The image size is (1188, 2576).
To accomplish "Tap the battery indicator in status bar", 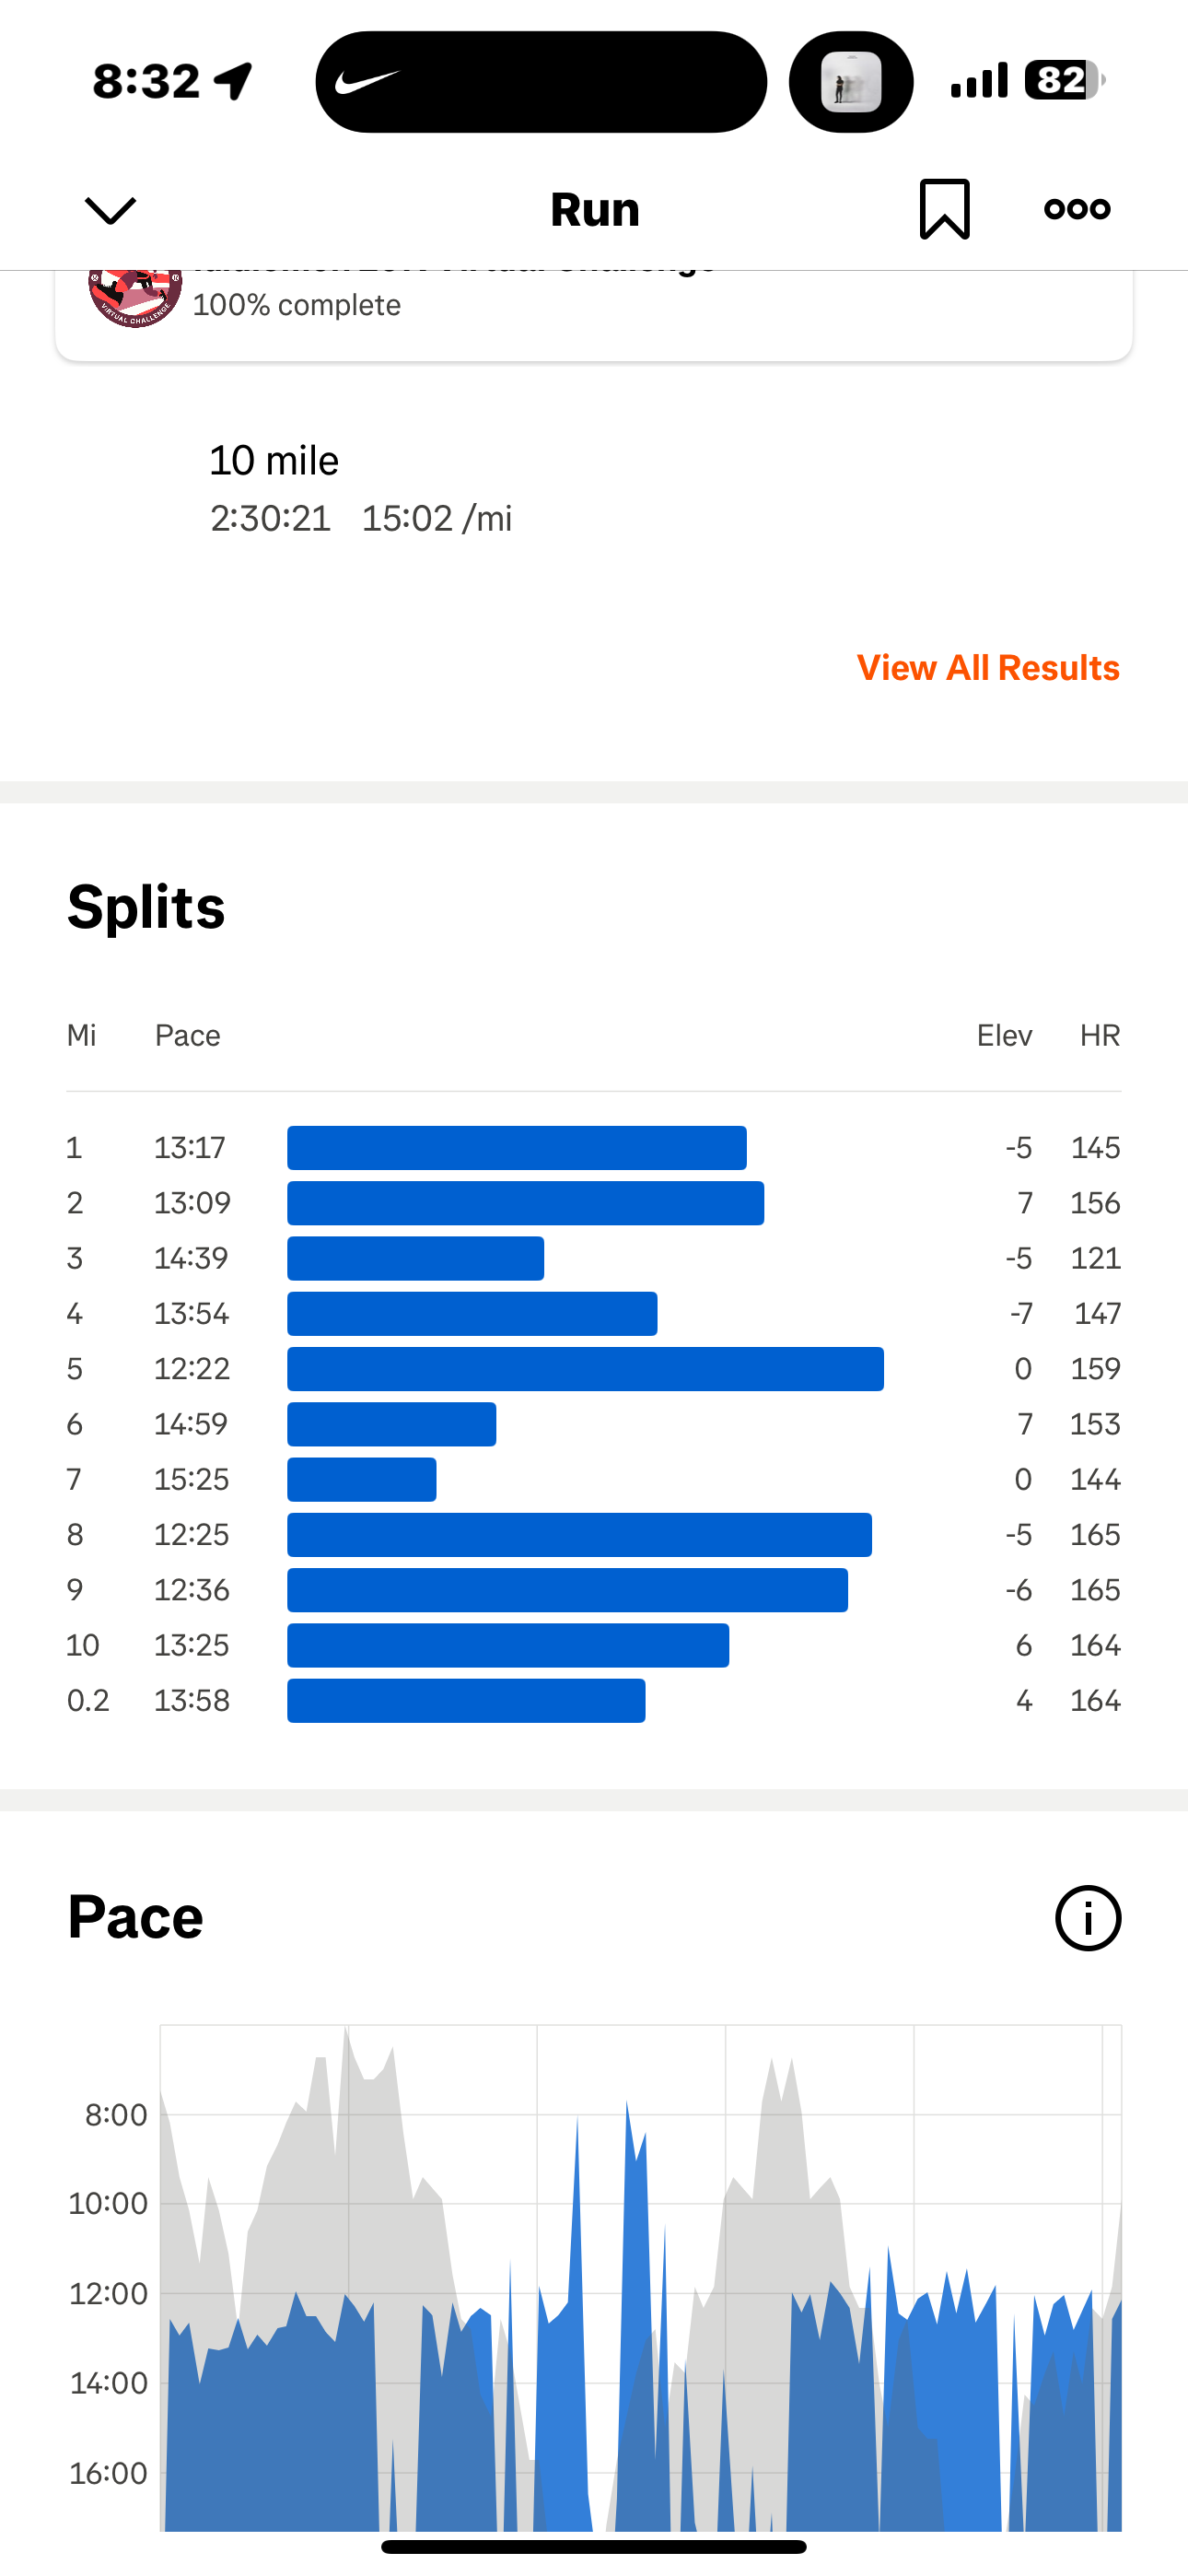I will coord(1063,80).
